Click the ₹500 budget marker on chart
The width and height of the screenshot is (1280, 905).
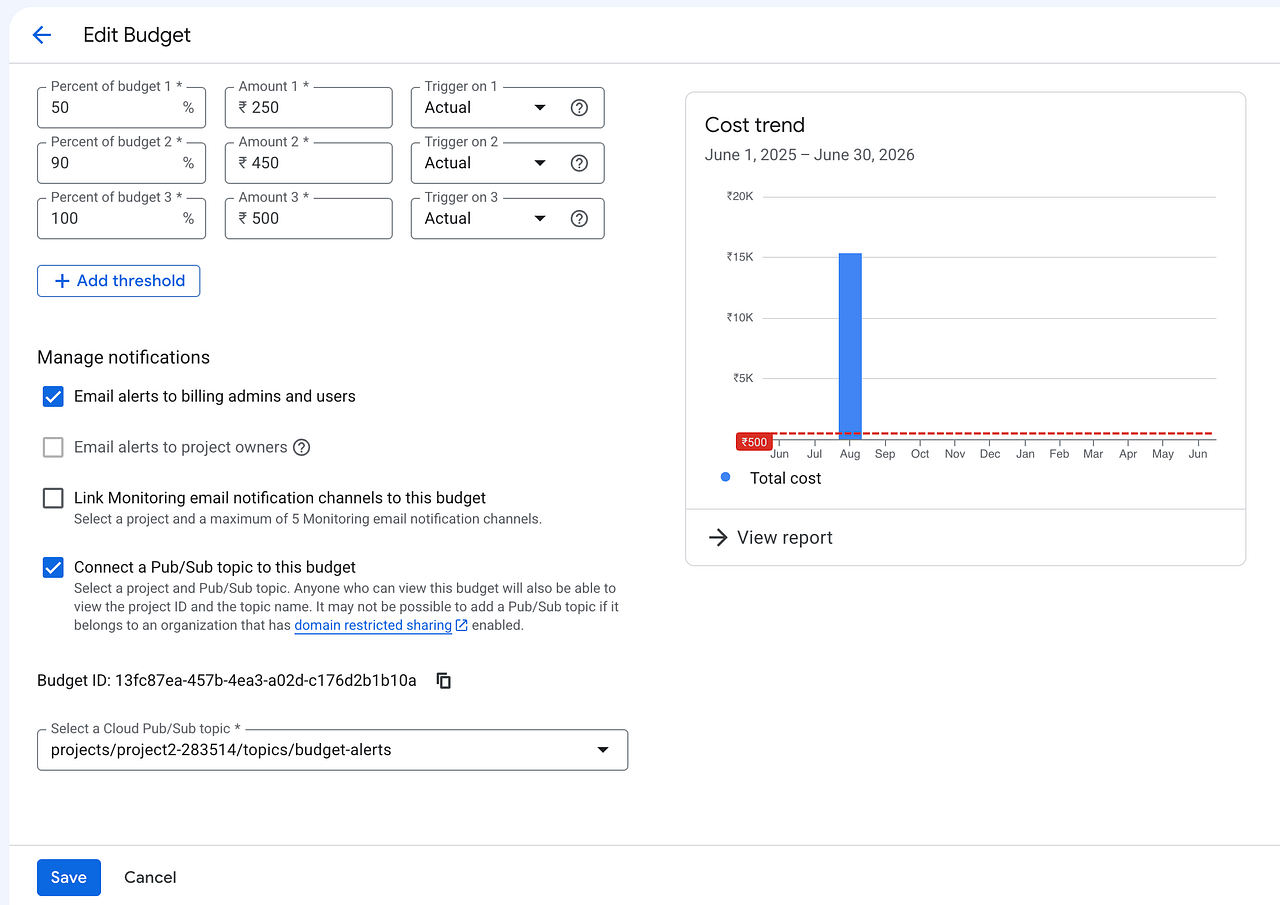754,442
